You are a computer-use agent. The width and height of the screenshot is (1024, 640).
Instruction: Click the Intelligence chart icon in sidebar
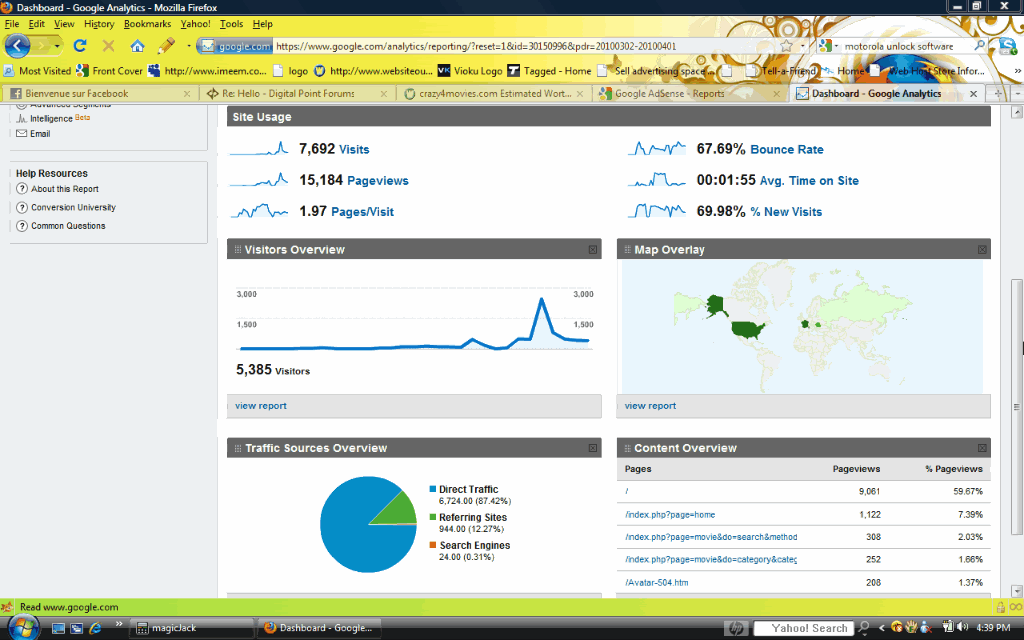point(22,118)
